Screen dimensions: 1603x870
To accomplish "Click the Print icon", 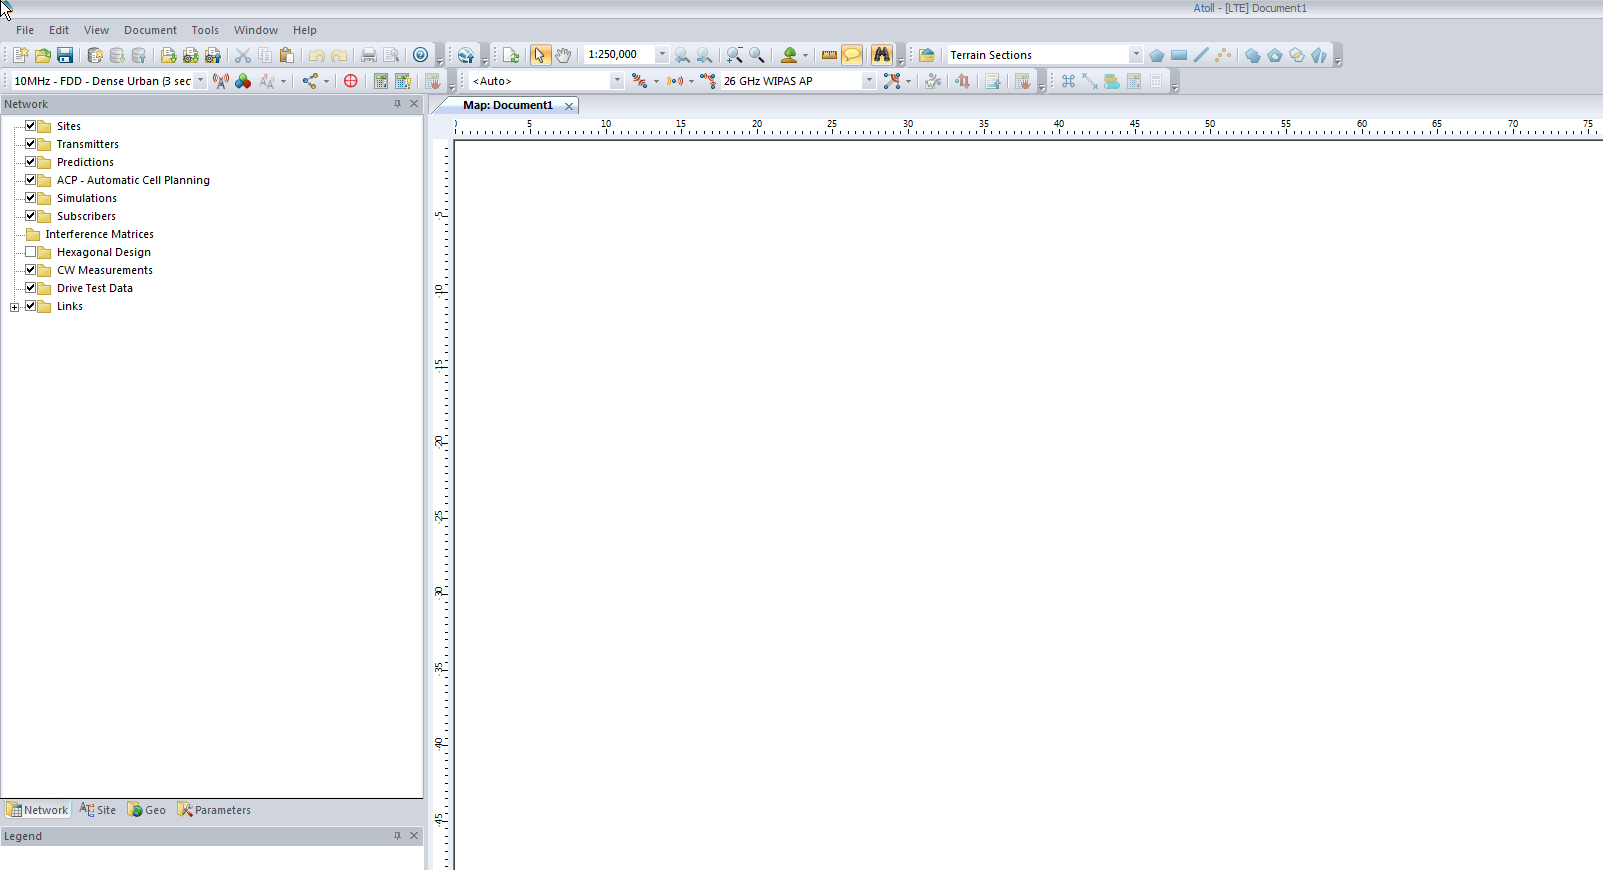I will [x=369, y=55].
